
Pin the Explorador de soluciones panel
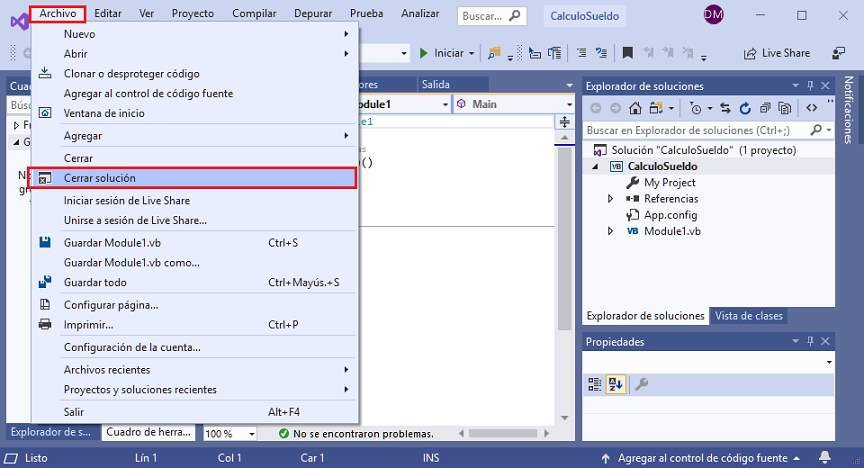click(x=810, y=86)
